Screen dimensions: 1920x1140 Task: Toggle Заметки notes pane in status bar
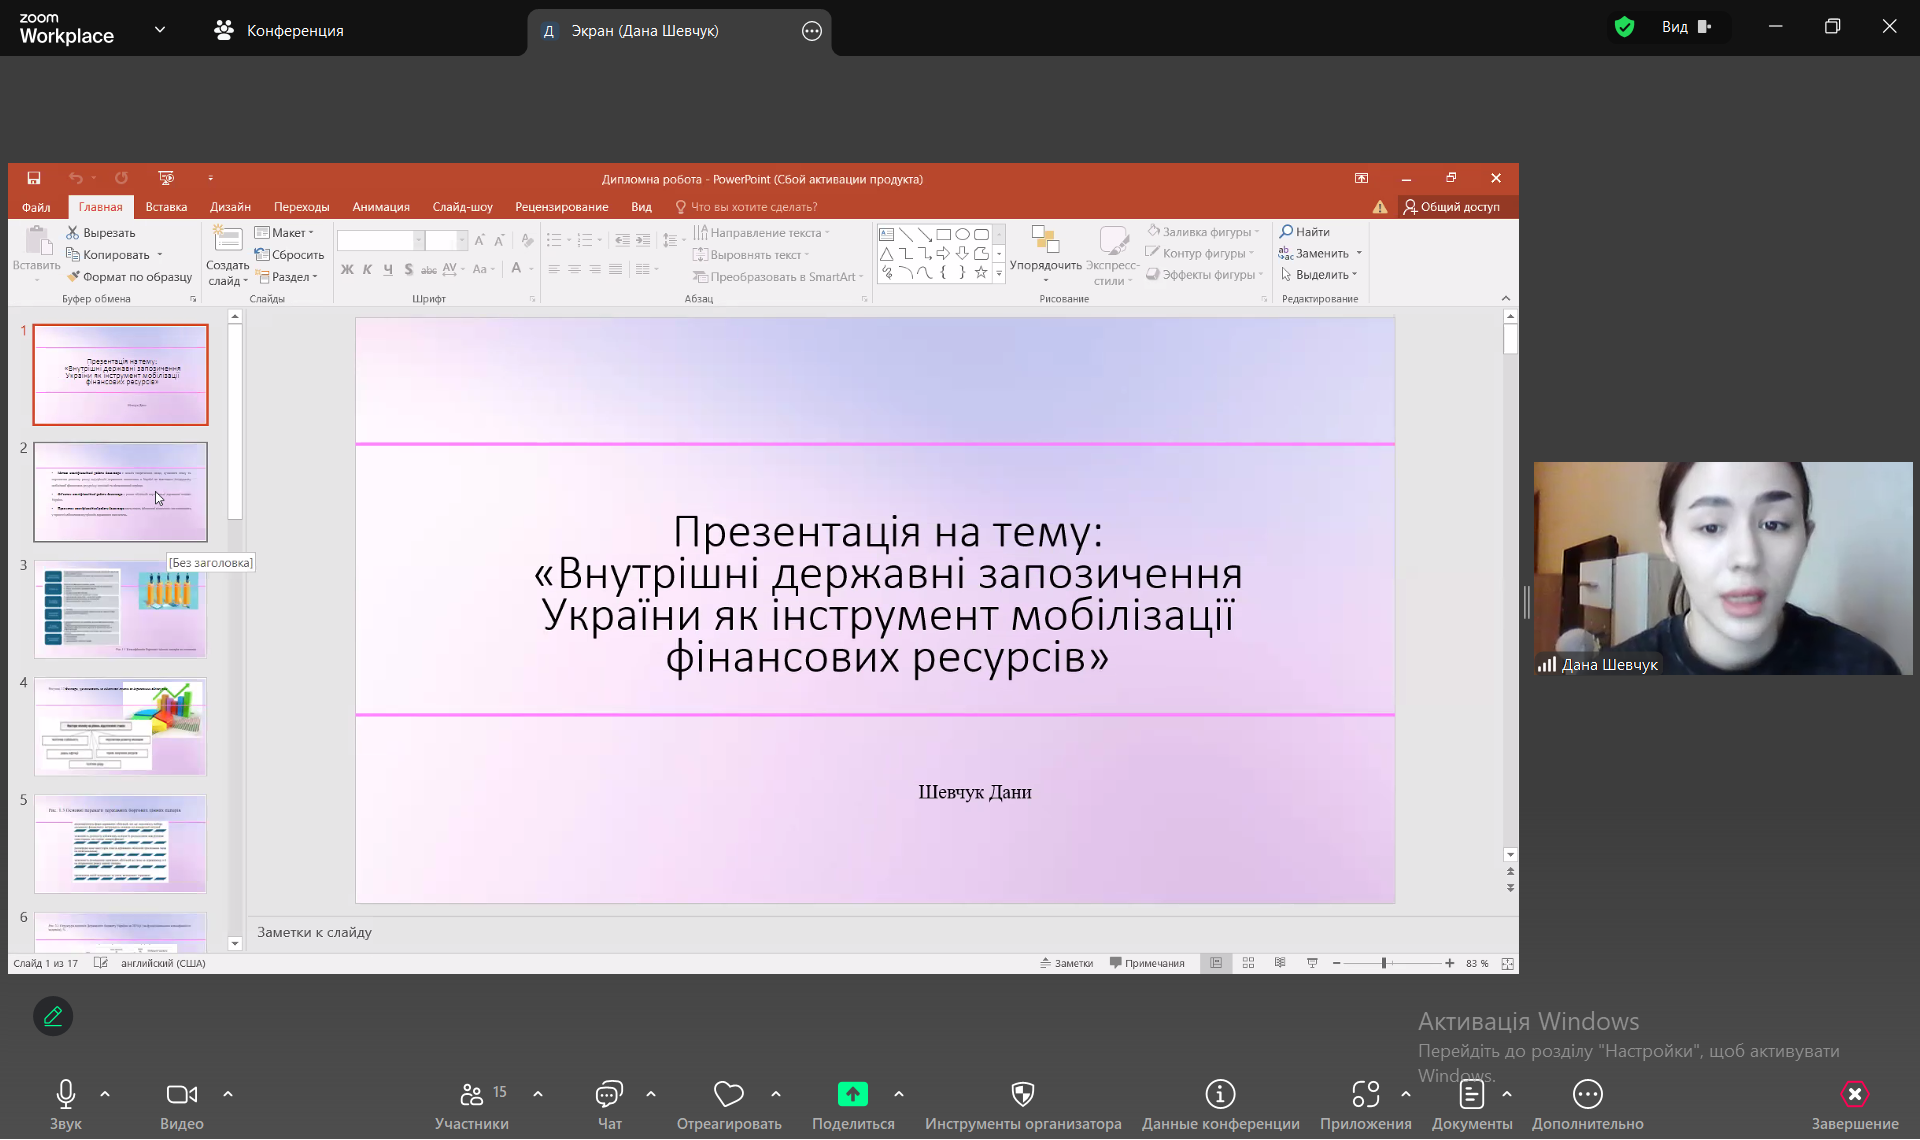click(1067, 963)
